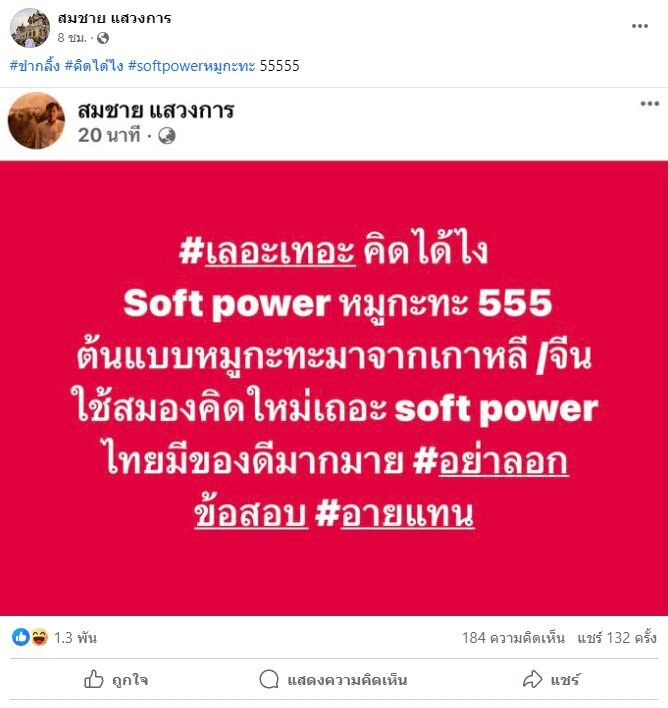Screen dimensions: 668x708
Task: Click the thumbs-up ถูกใจ like icon
Action: [x=93, y=679]
